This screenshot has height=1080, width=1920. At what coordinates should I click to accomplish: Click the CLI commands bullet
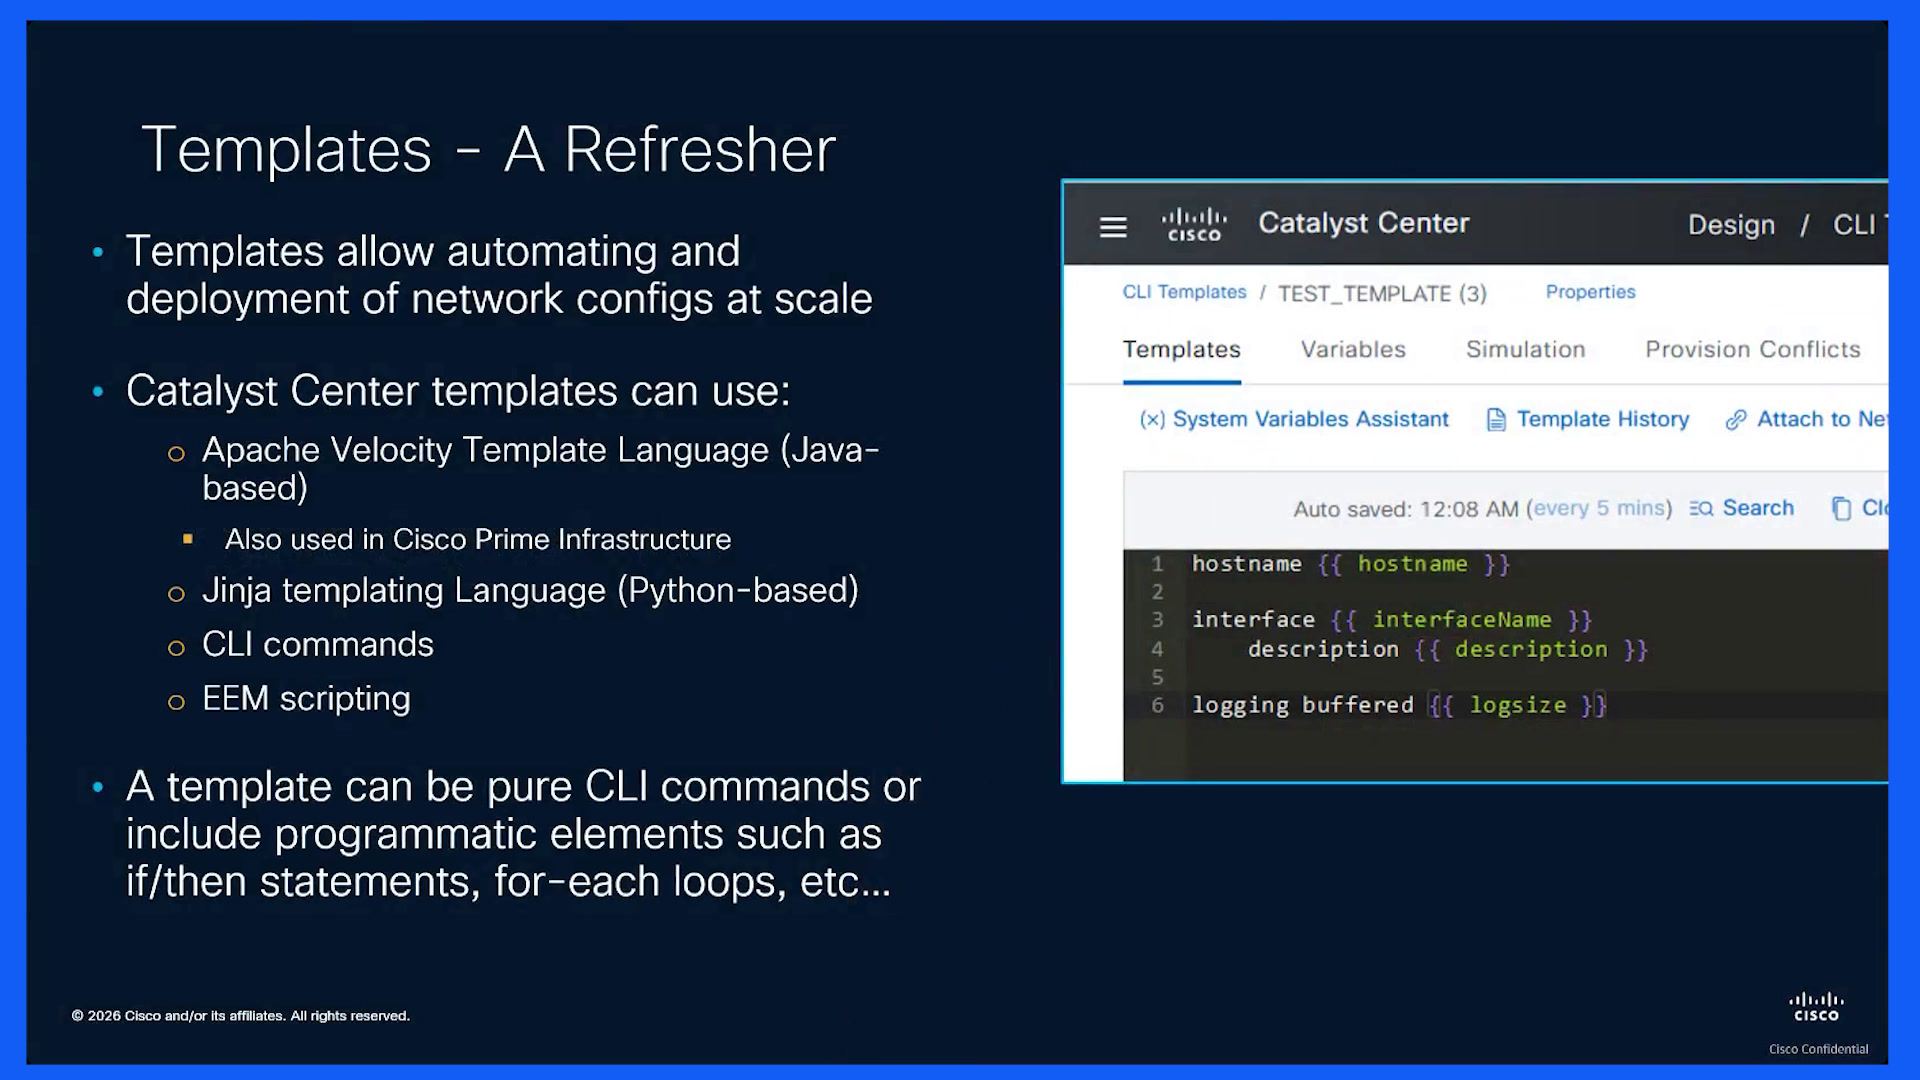[x=318, y=645]
